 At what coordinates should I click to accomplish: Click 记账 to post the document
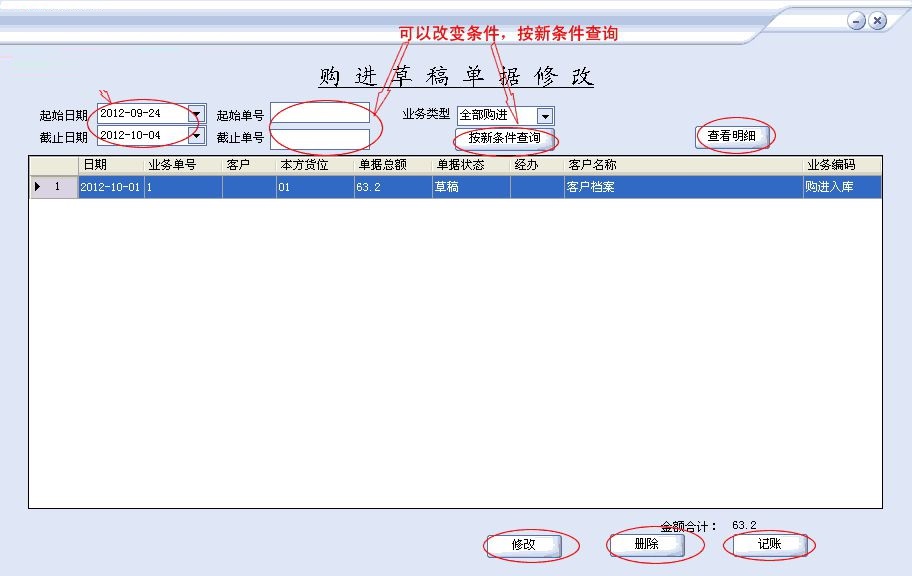coord(768,545)
